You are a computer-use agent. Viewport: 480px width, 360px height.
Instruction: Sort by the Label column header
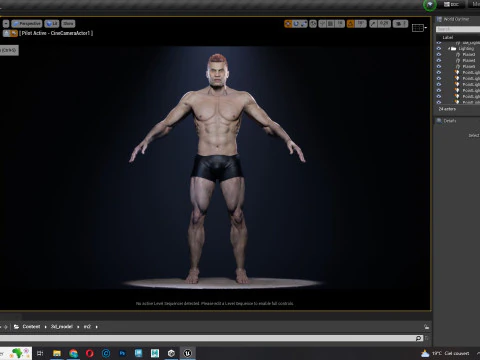tap(448, 37)
